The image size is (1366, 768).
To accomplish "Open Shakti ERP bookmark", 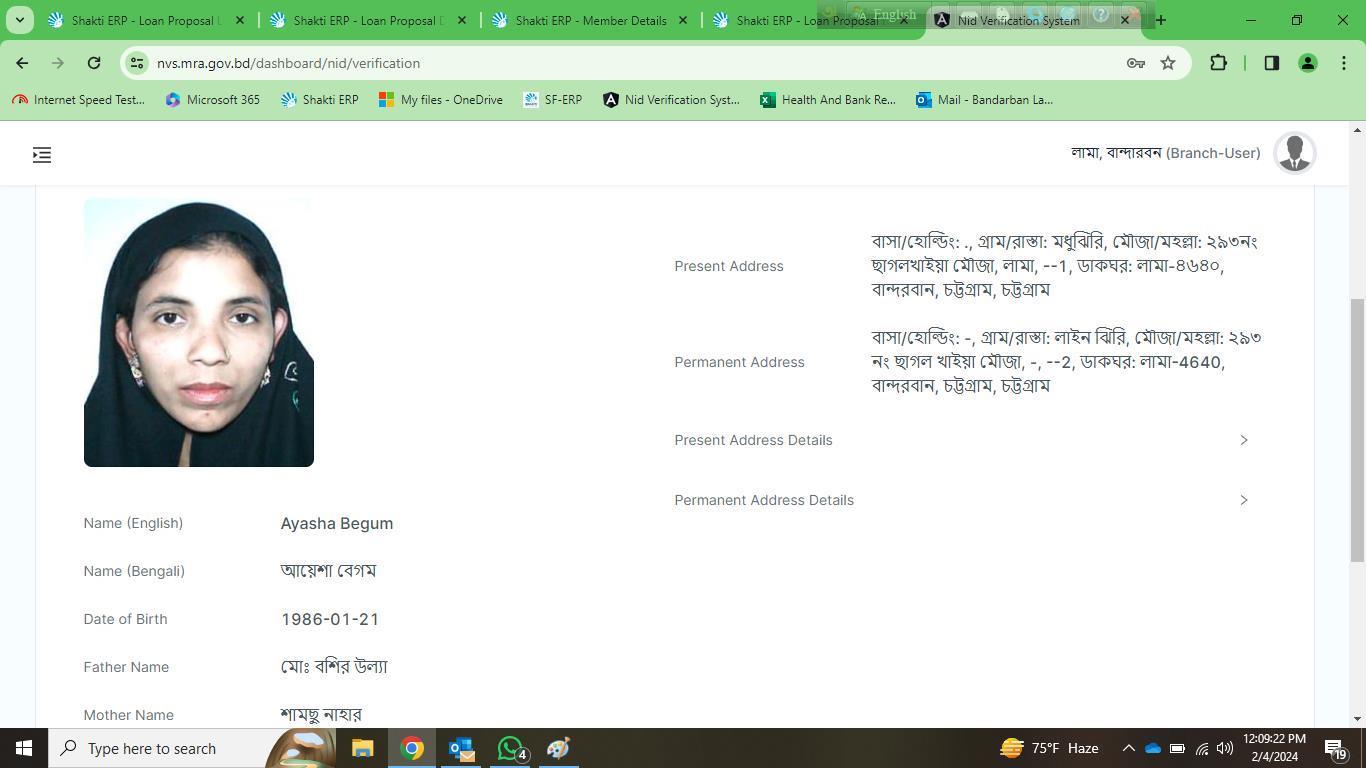I will pos(320,100).
